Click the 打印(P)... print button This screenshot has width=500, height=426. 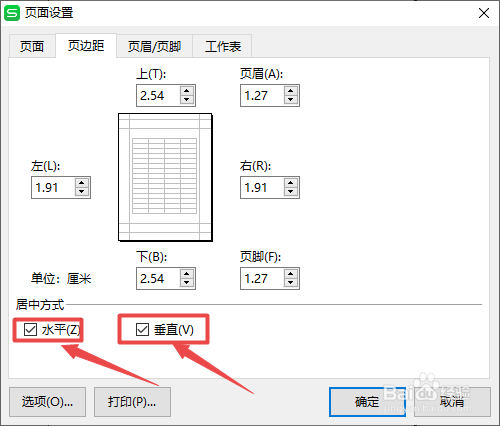[x=132, y=402]
